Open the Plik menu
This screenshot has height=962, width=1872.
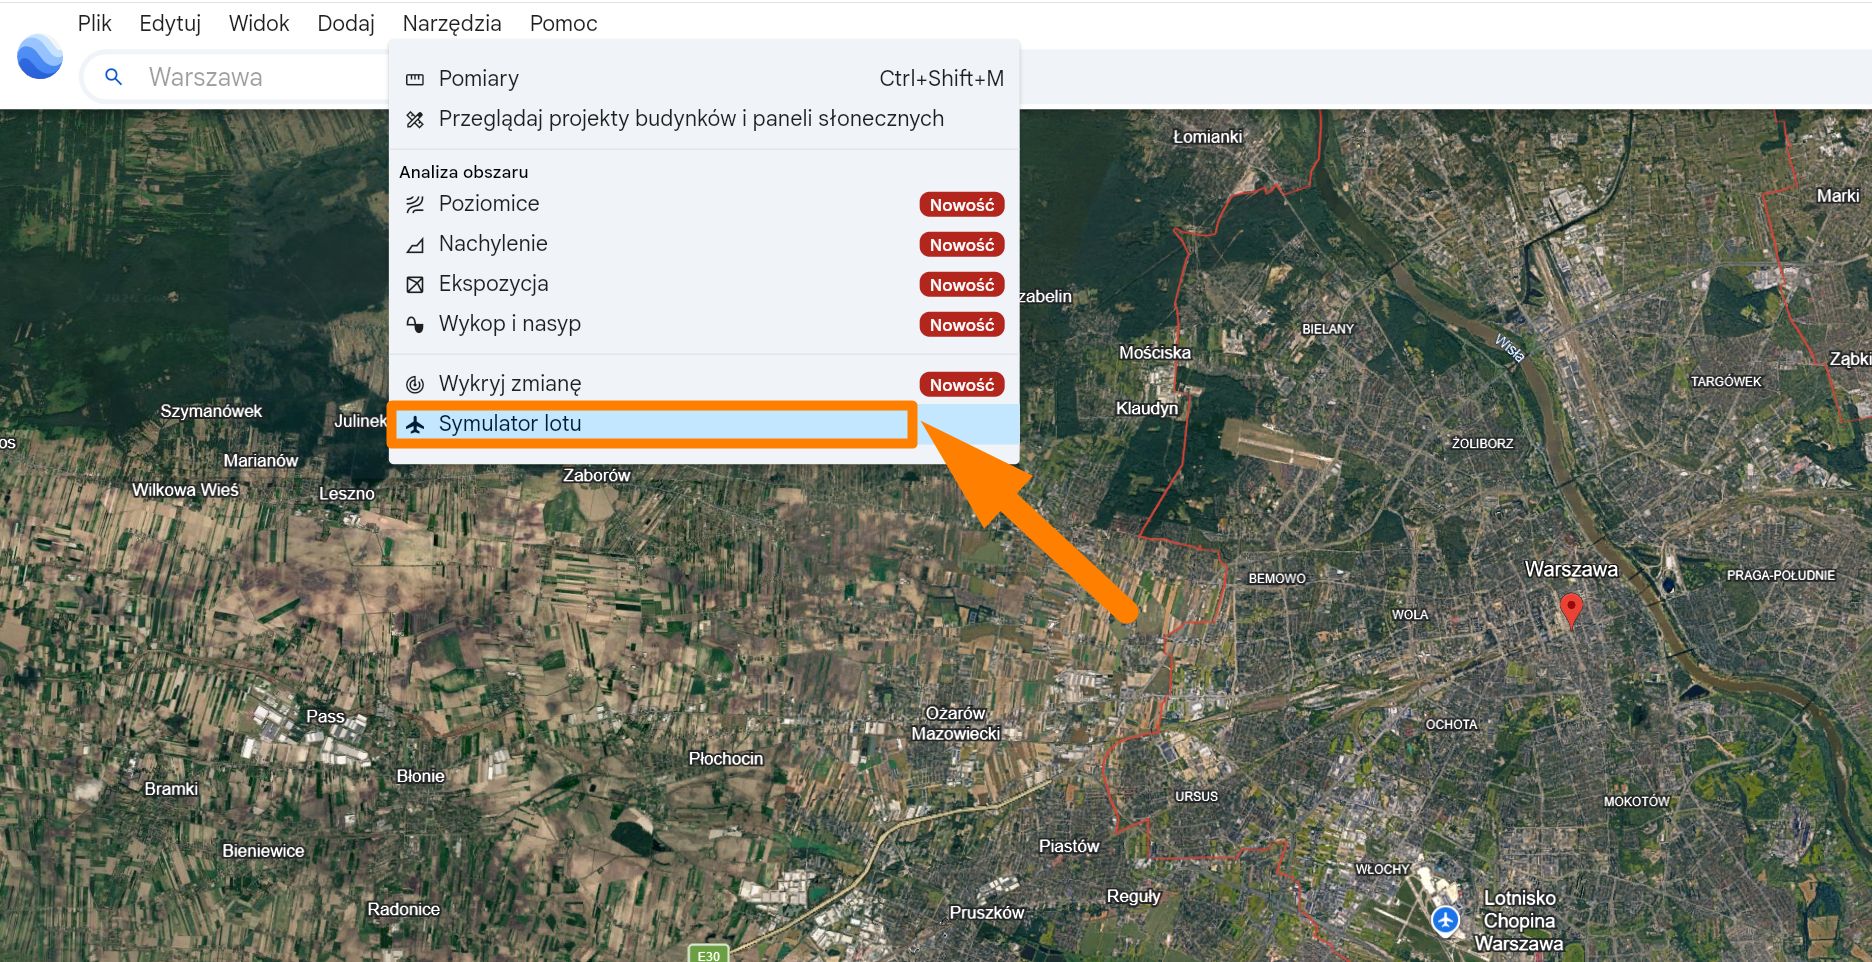(x=95, y=23)
